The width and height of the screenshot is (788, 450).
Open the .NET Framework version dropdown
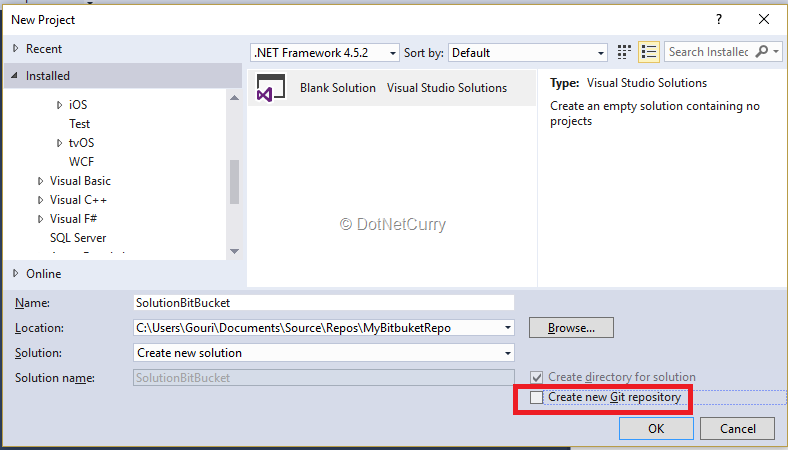(x=392, y=53)
